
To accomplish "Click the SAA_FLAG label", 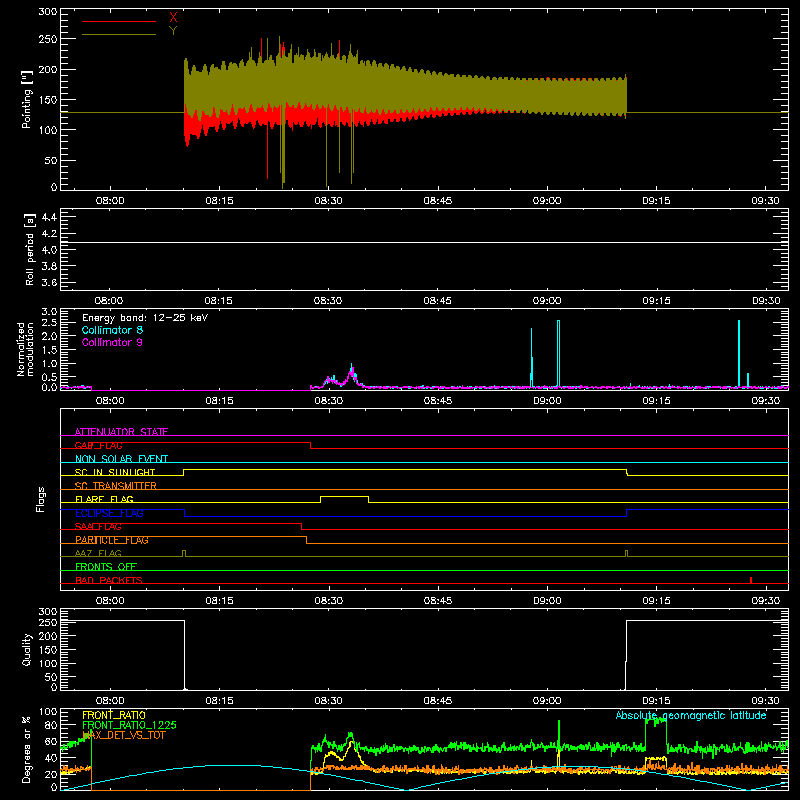I will pos(98,526).
